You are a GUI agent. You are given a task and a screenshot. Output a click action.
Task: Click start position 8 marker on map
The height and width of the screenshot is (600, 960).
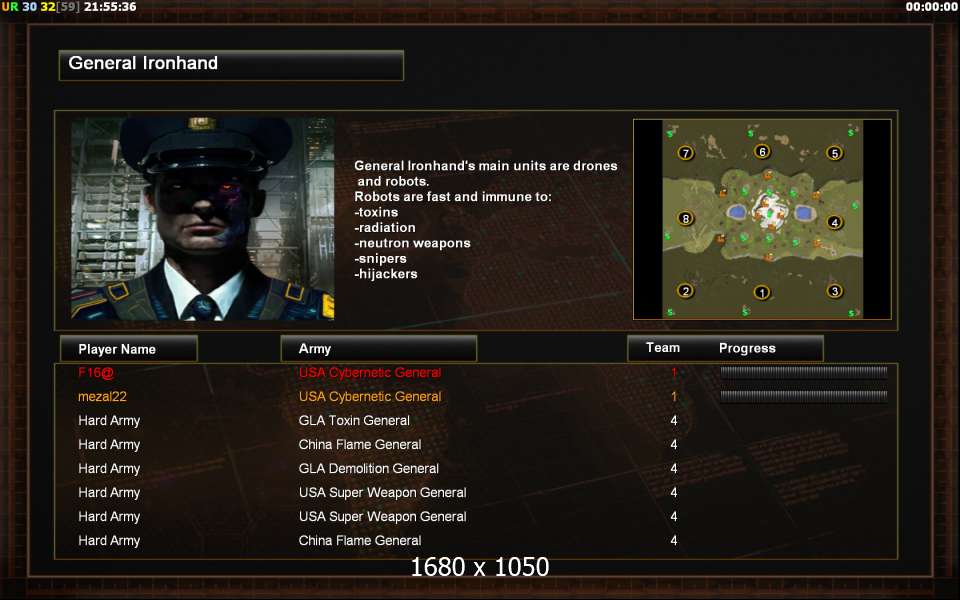686,219
